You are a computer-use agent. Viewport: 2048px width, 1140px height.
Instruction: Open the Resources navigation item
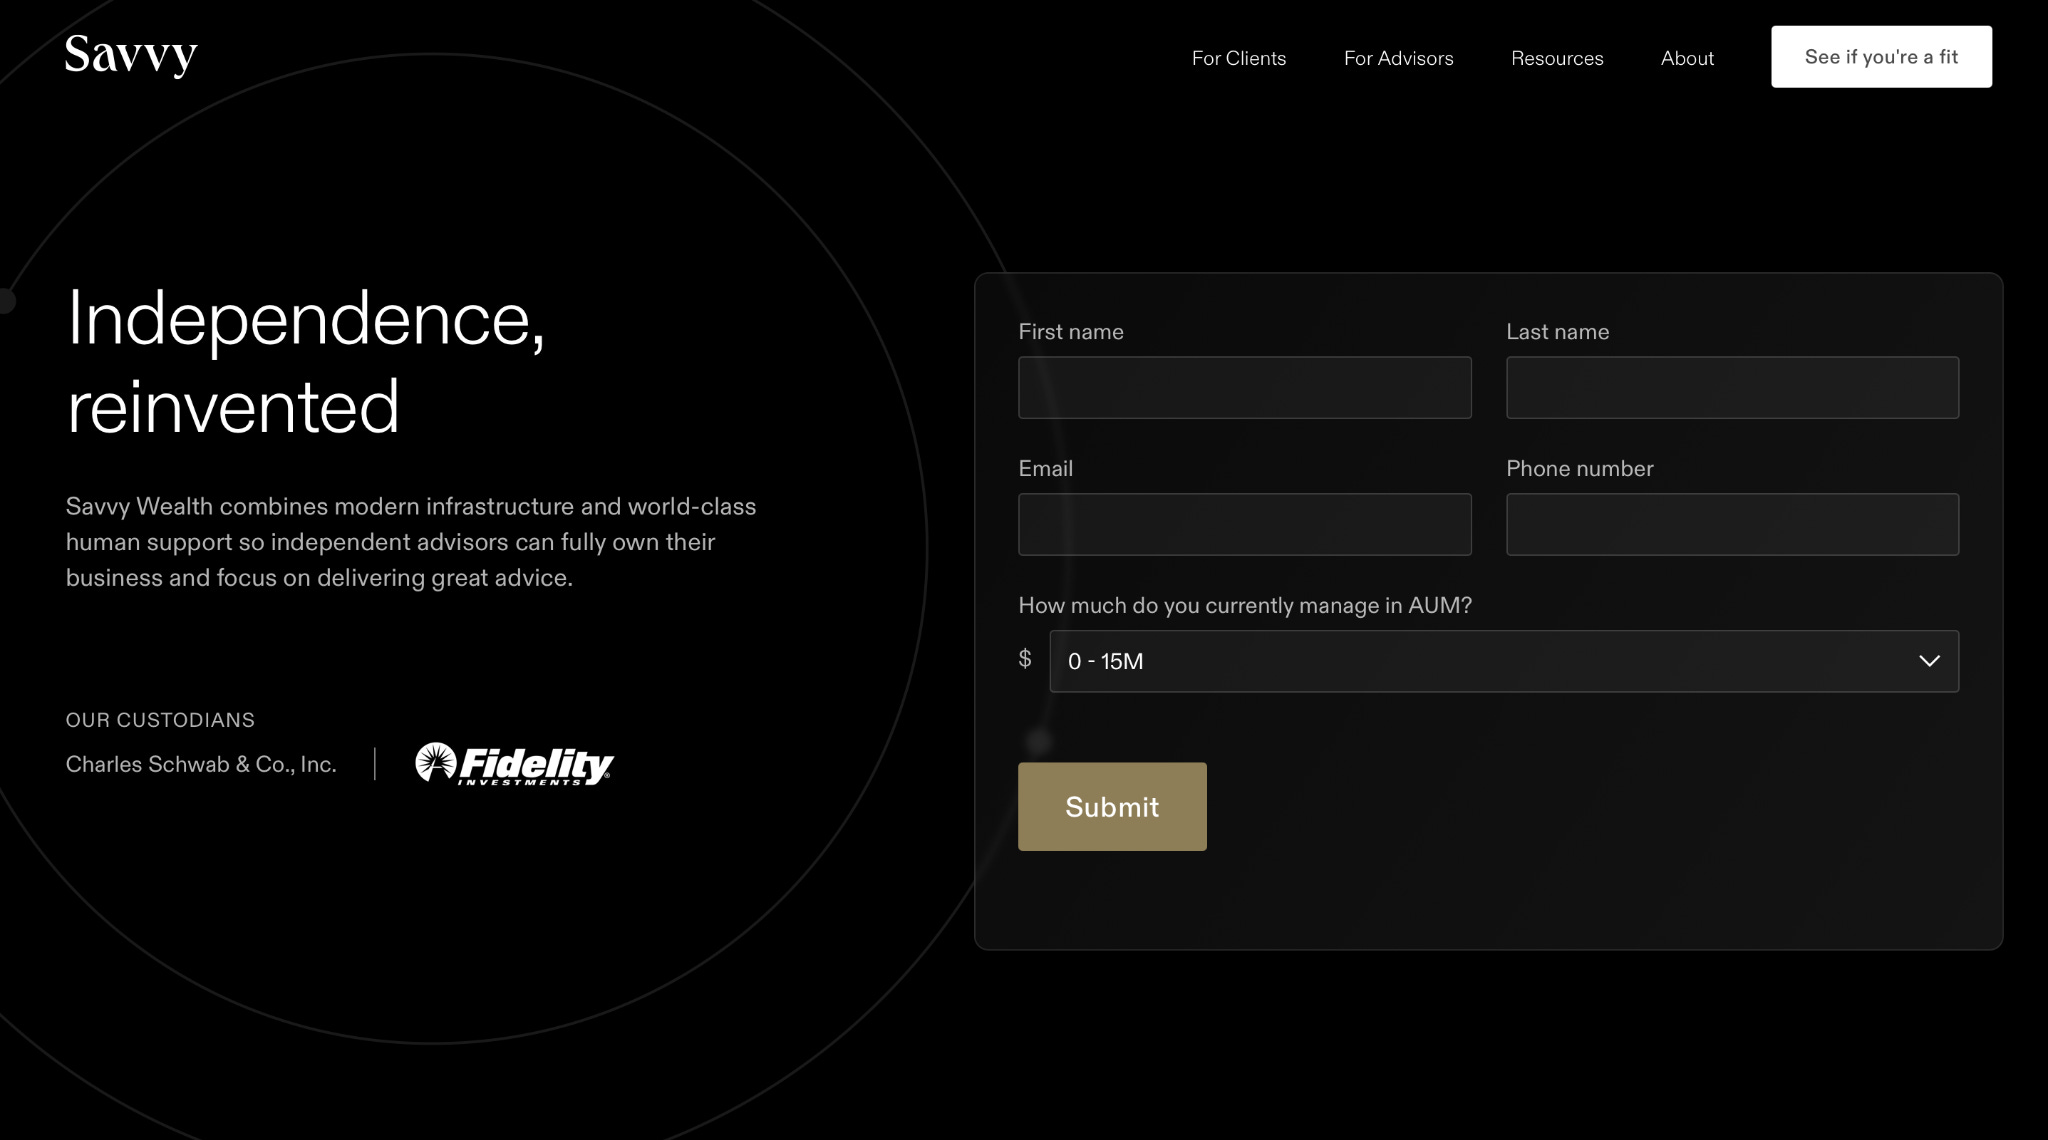click(x=1556, y=58)
